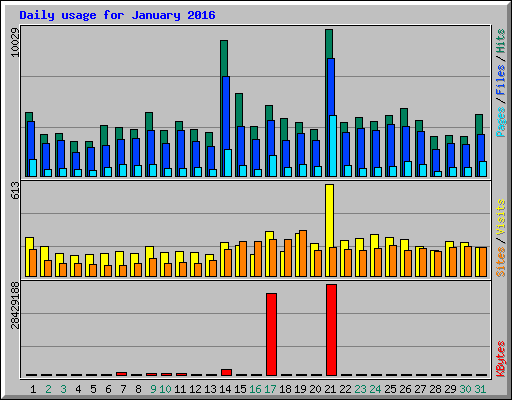Click the small red KBytes bar for day 14

point(226,372)
